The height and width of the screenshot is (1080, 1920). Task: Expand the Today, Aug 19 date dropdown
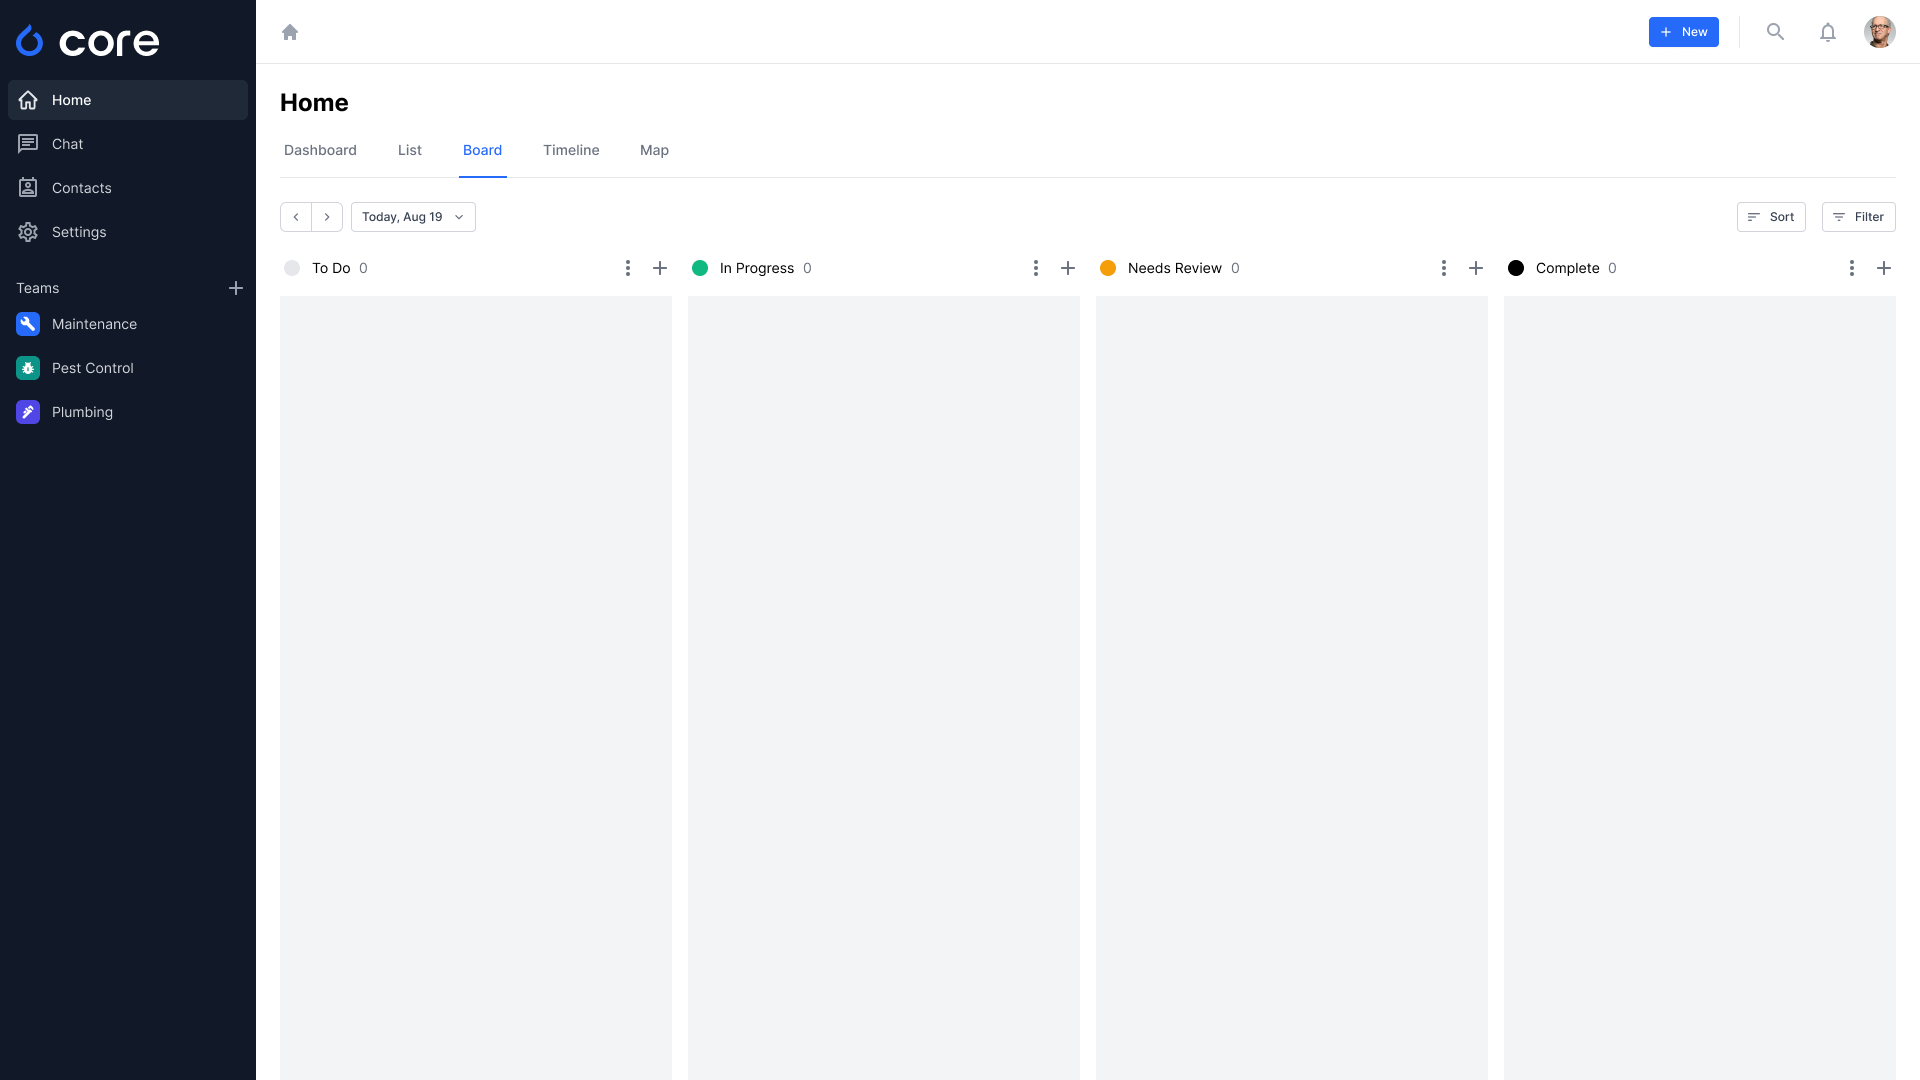(x=413, y=217)
